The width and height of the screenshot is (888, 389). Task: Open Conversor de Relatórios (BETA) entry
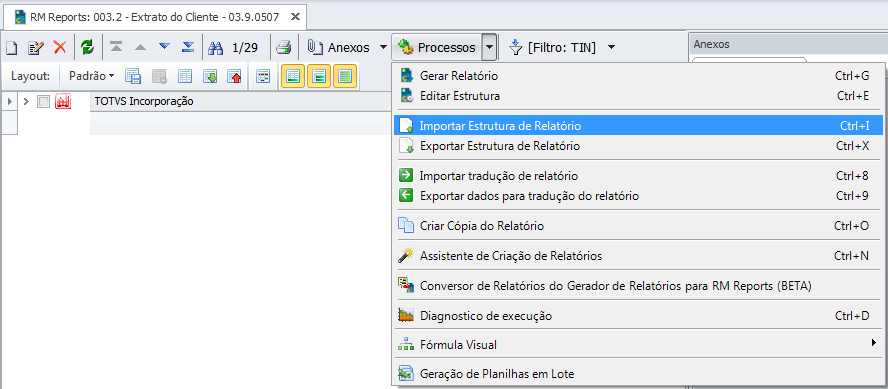(638, 286)
